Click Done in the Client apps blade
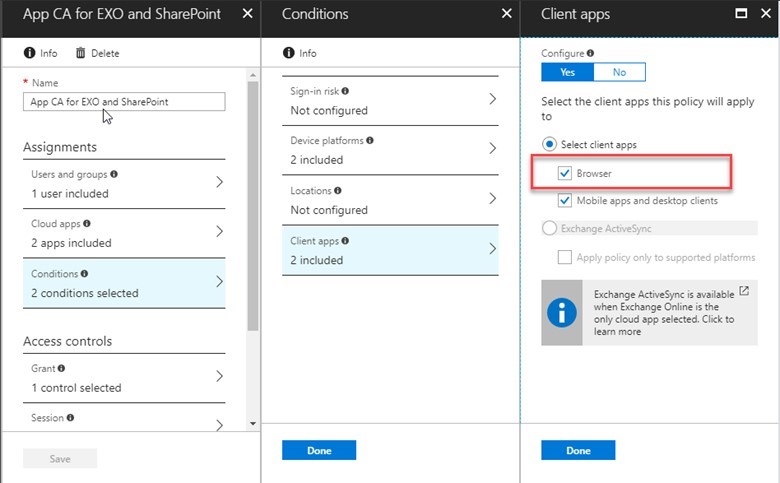This screenshot has width=780, height=483. point(578,450)
